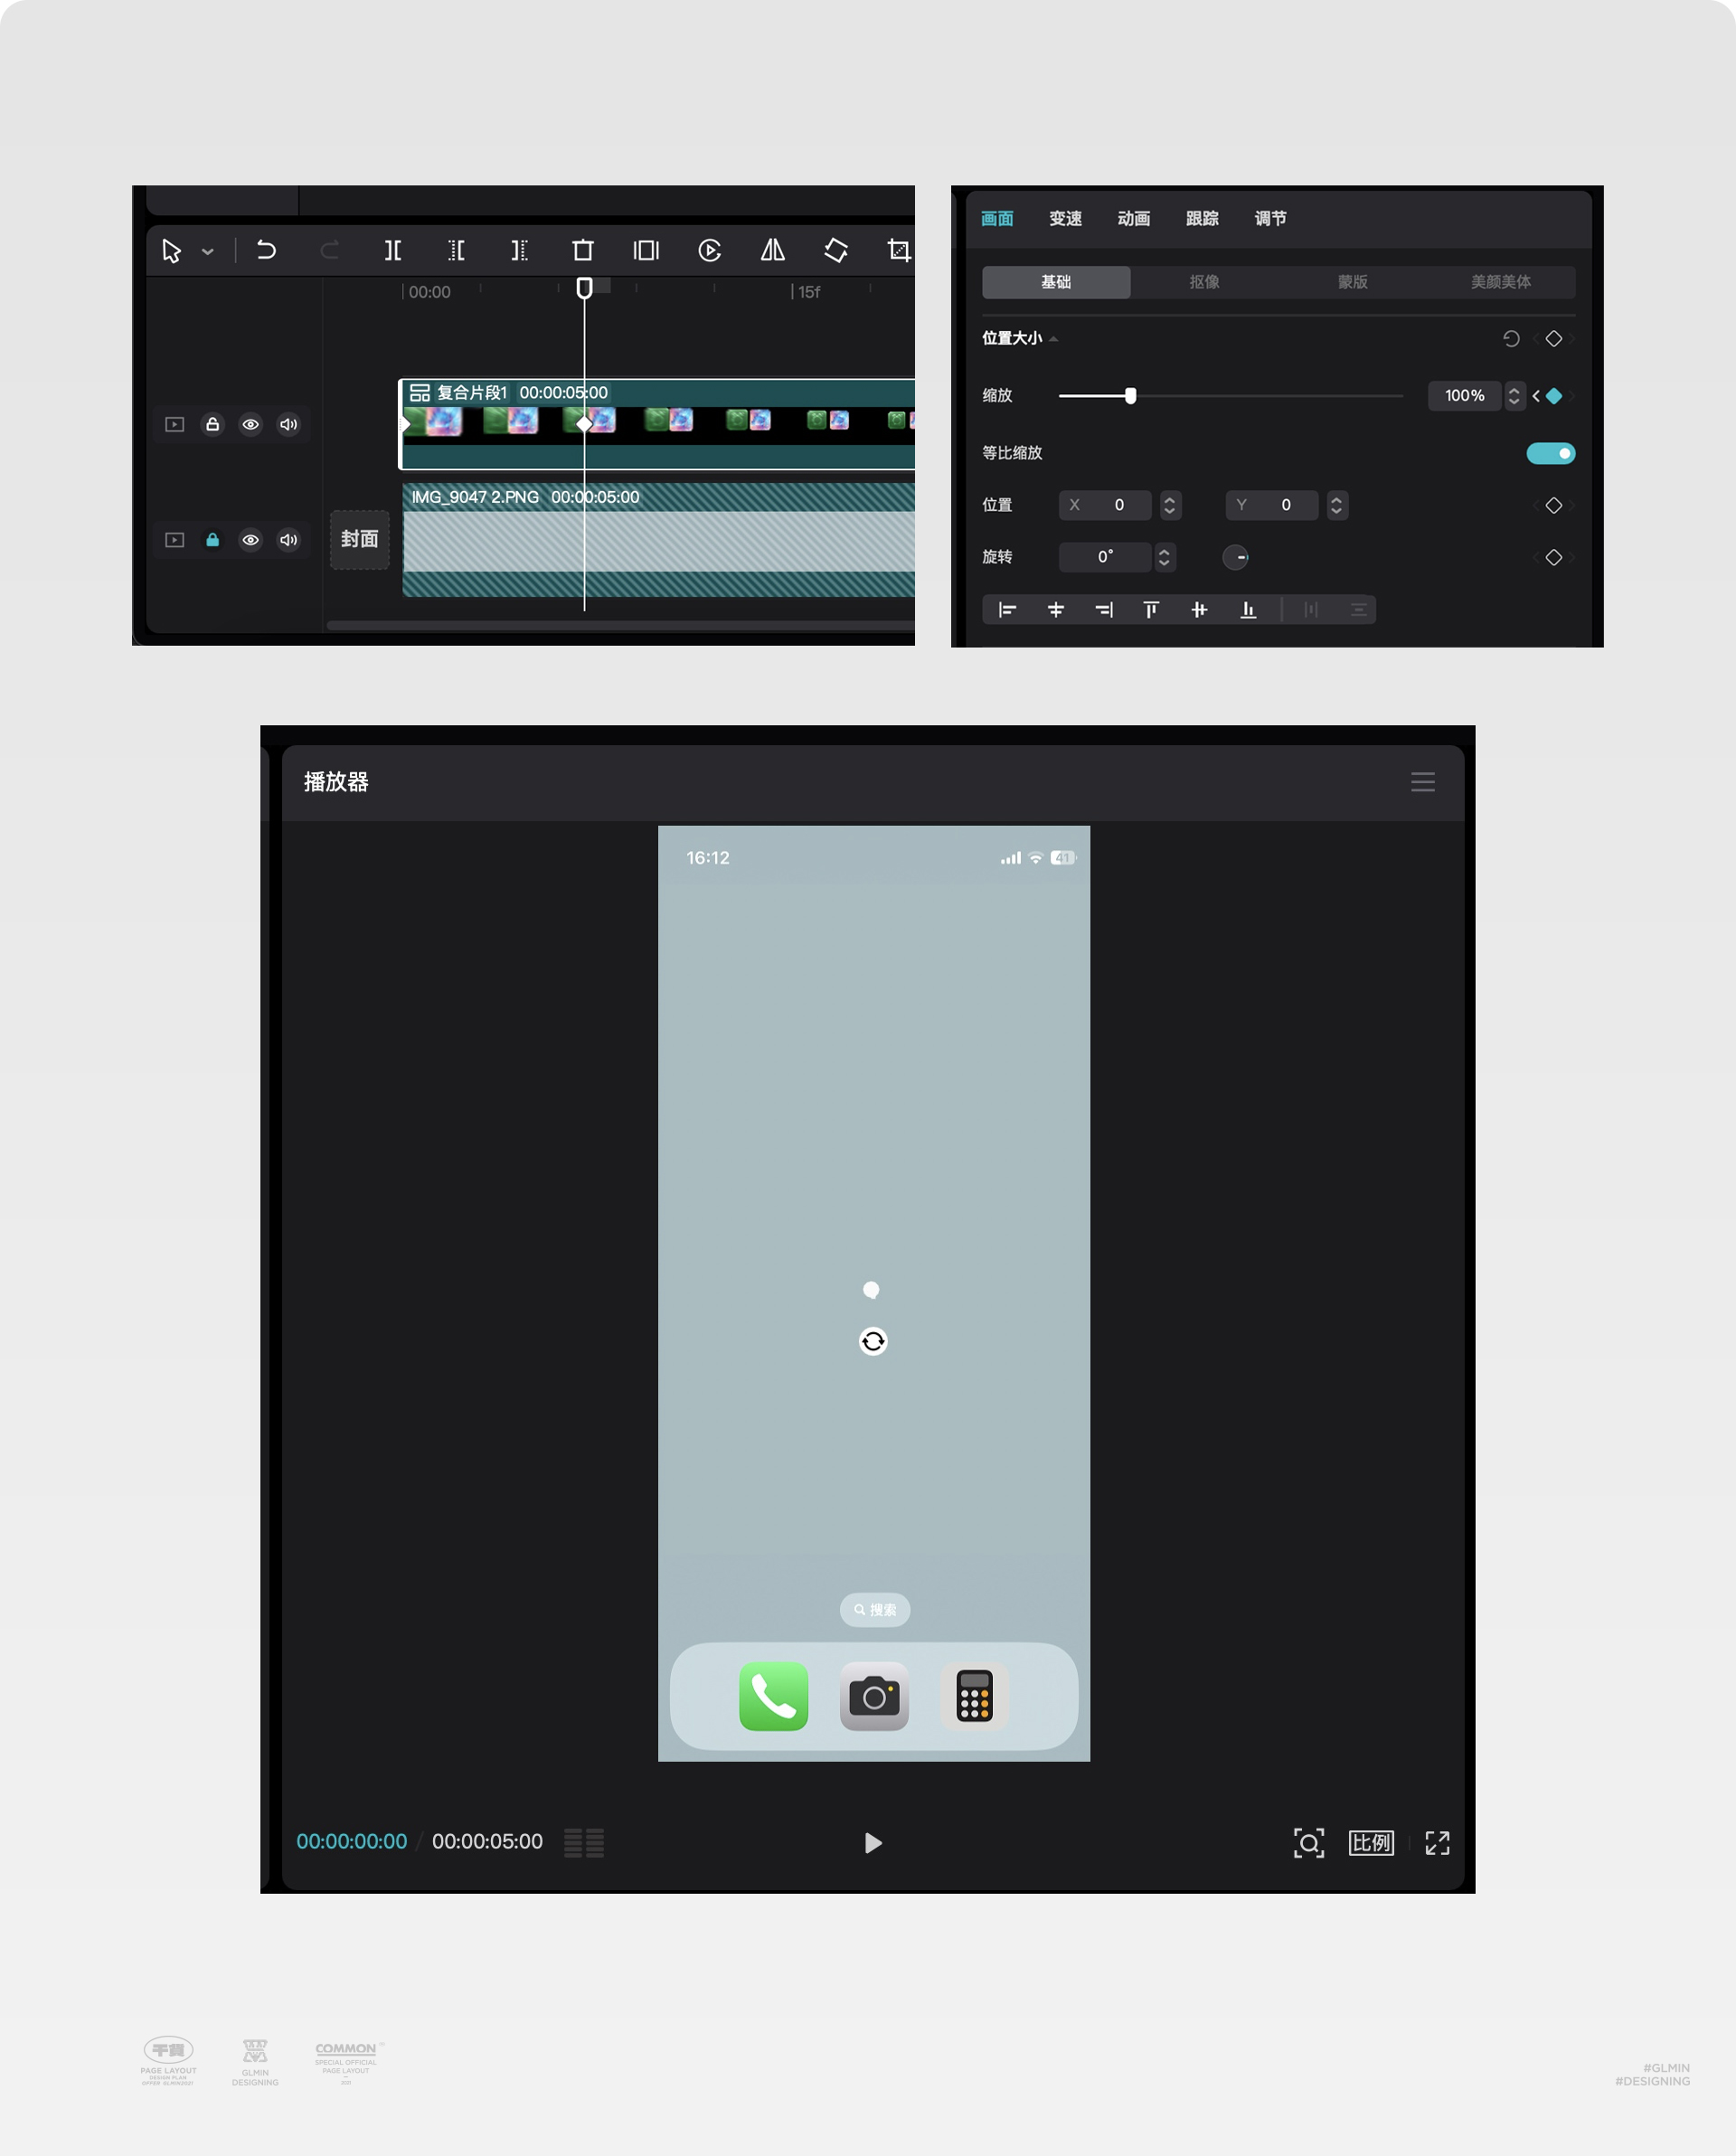
Task: Open the player panel hamburger menu
Action: coord(1422,782)
